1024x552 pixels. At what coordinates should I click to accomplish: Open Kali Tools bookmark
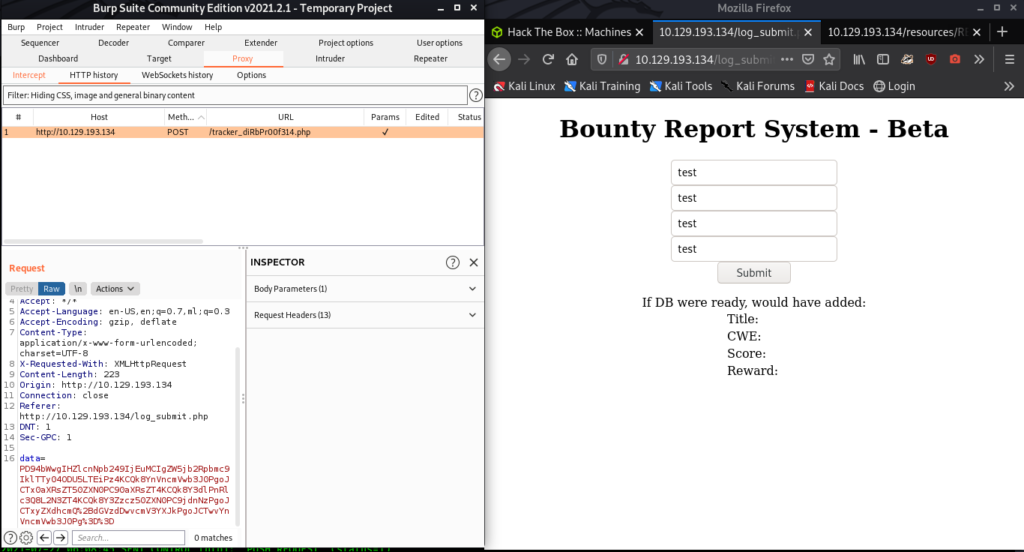point(682,86)
